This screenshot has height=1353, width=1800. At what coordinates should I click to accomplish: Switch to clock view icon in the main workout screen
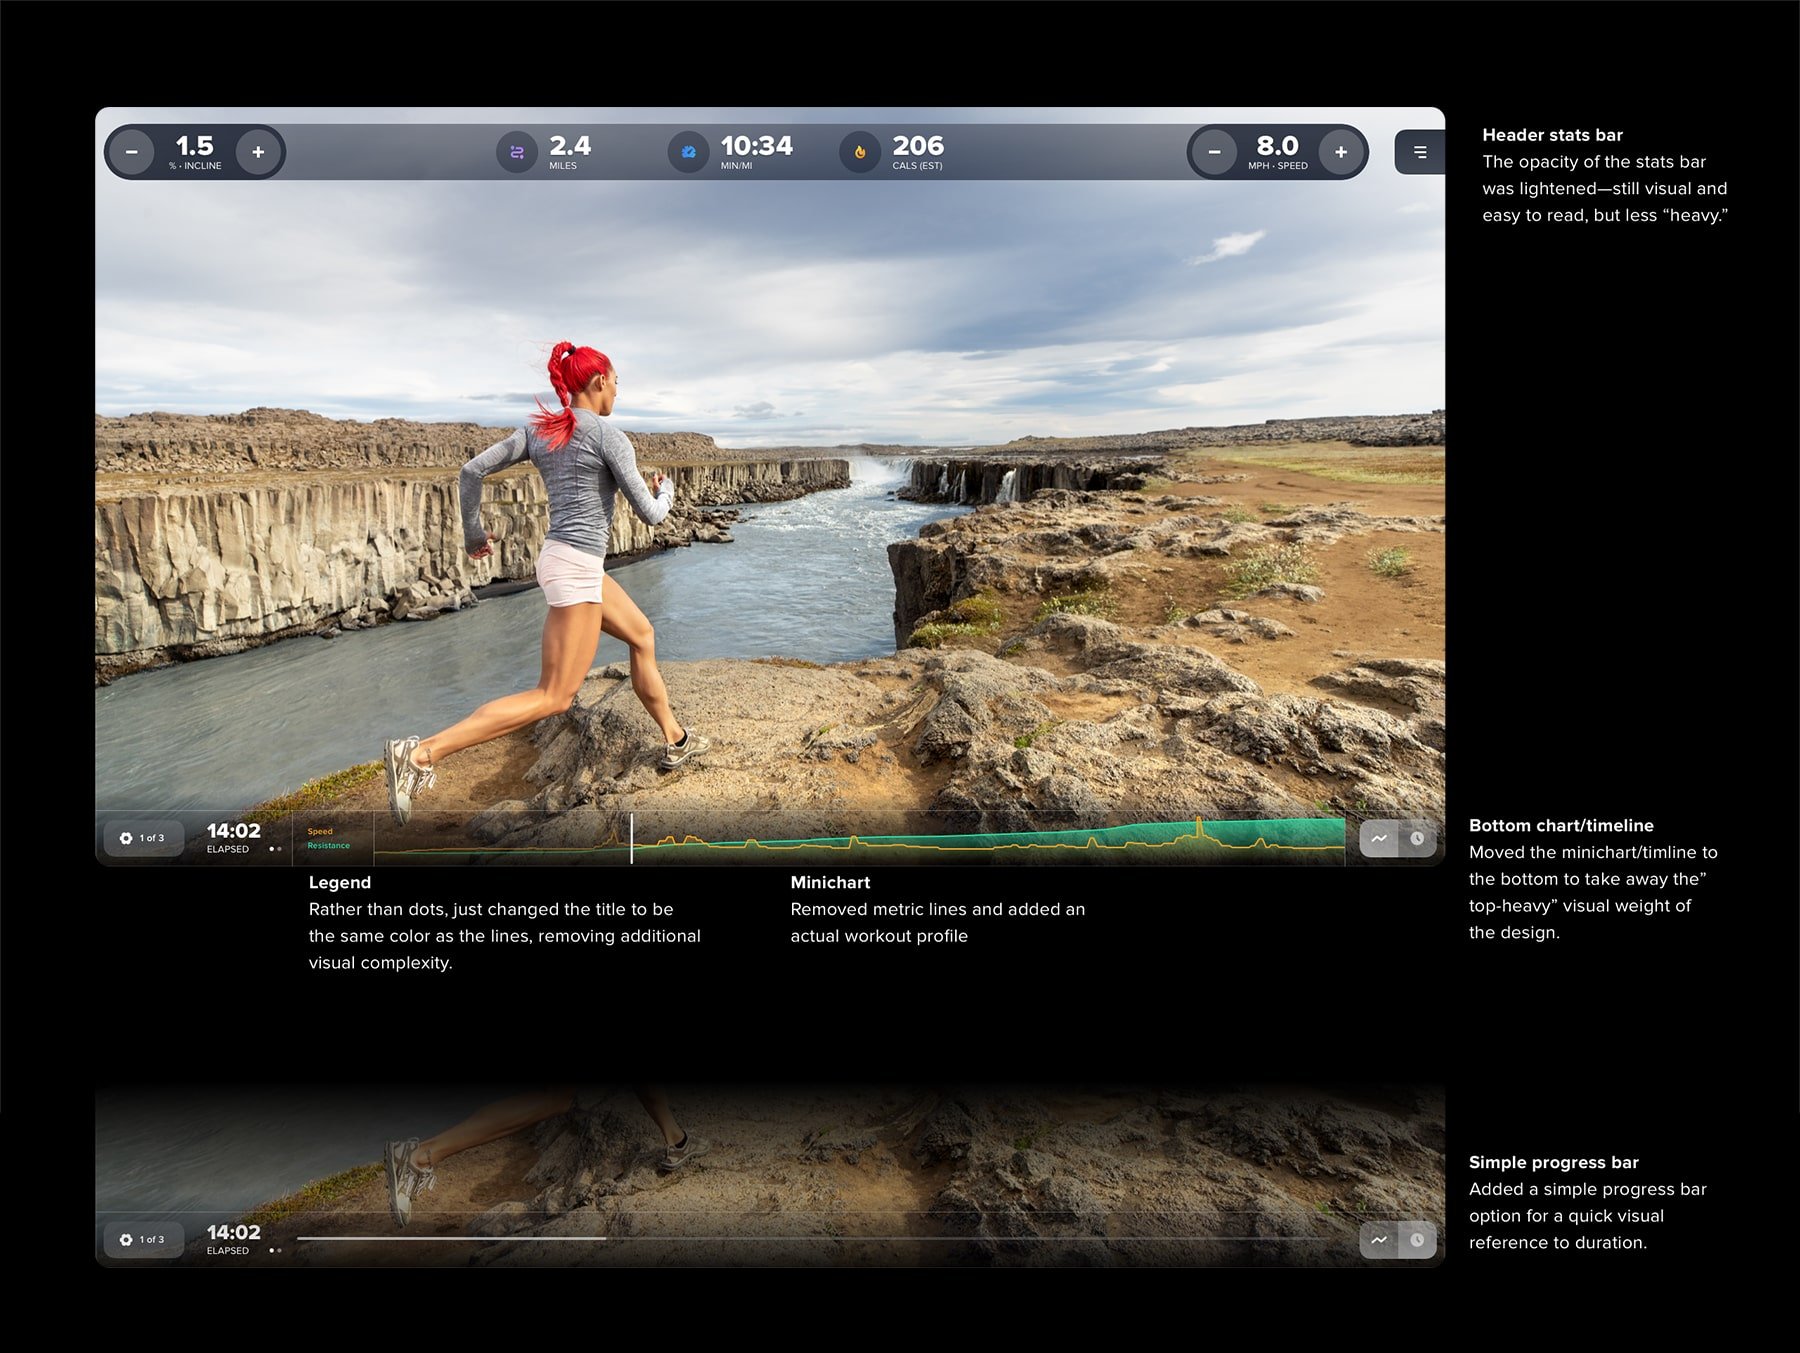pyautogui.click(x=1417, y=838)
